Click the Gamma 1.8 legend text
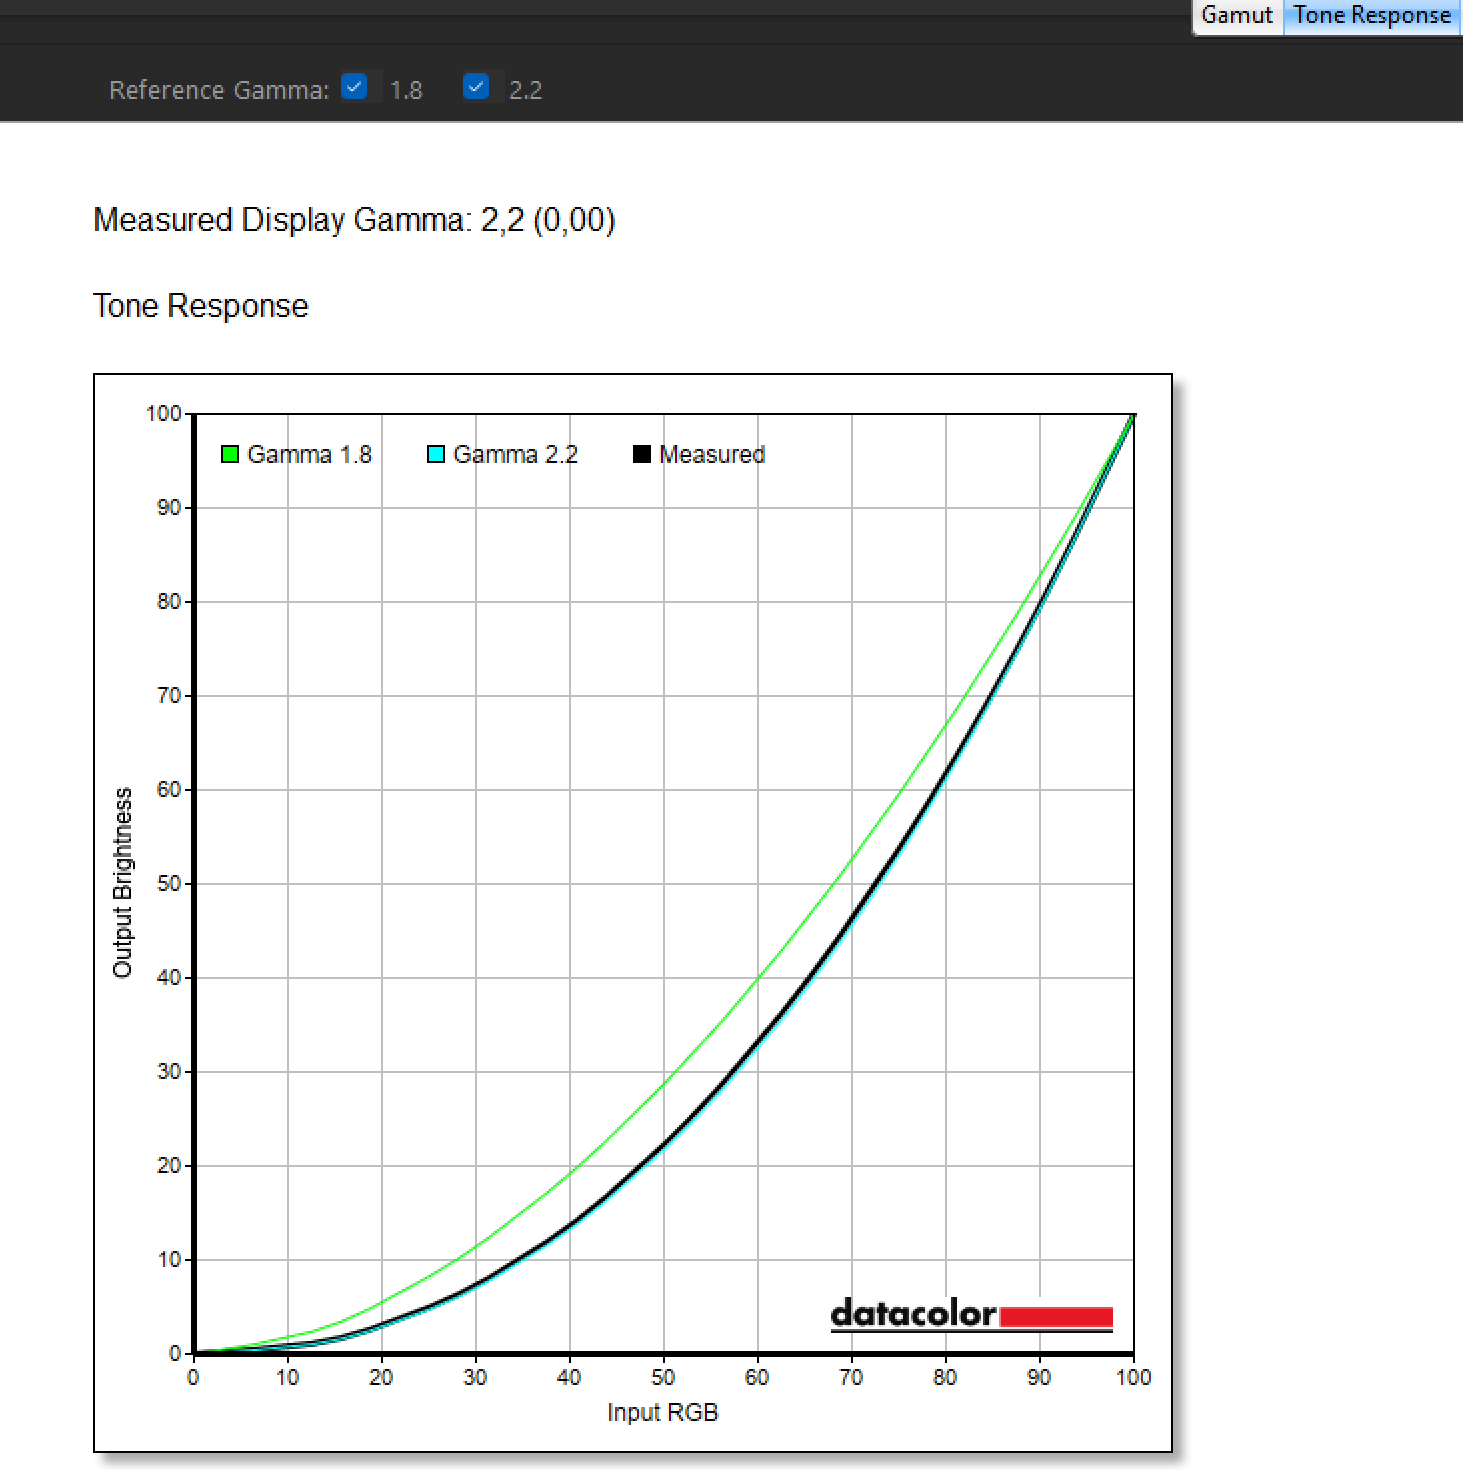1463x1470 pixels. (x=309, y=455)
